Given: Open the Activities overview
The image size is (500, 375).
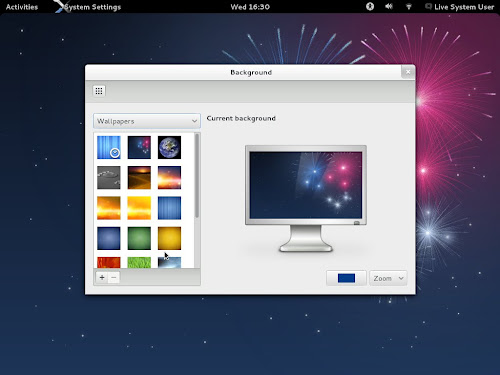Looking at the screenshot, I should pyautogui.click(x=22, y=7).
